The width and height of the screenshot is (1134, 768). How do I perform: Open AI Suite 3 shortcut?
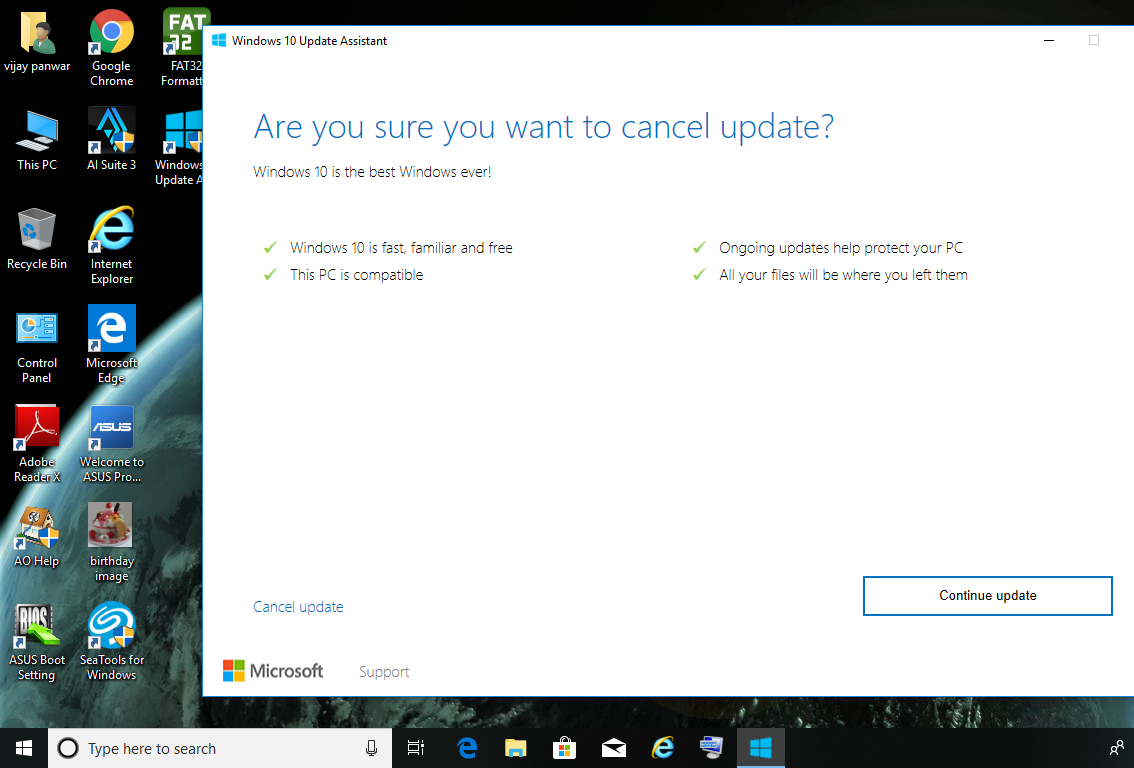[x=111, y=140]
